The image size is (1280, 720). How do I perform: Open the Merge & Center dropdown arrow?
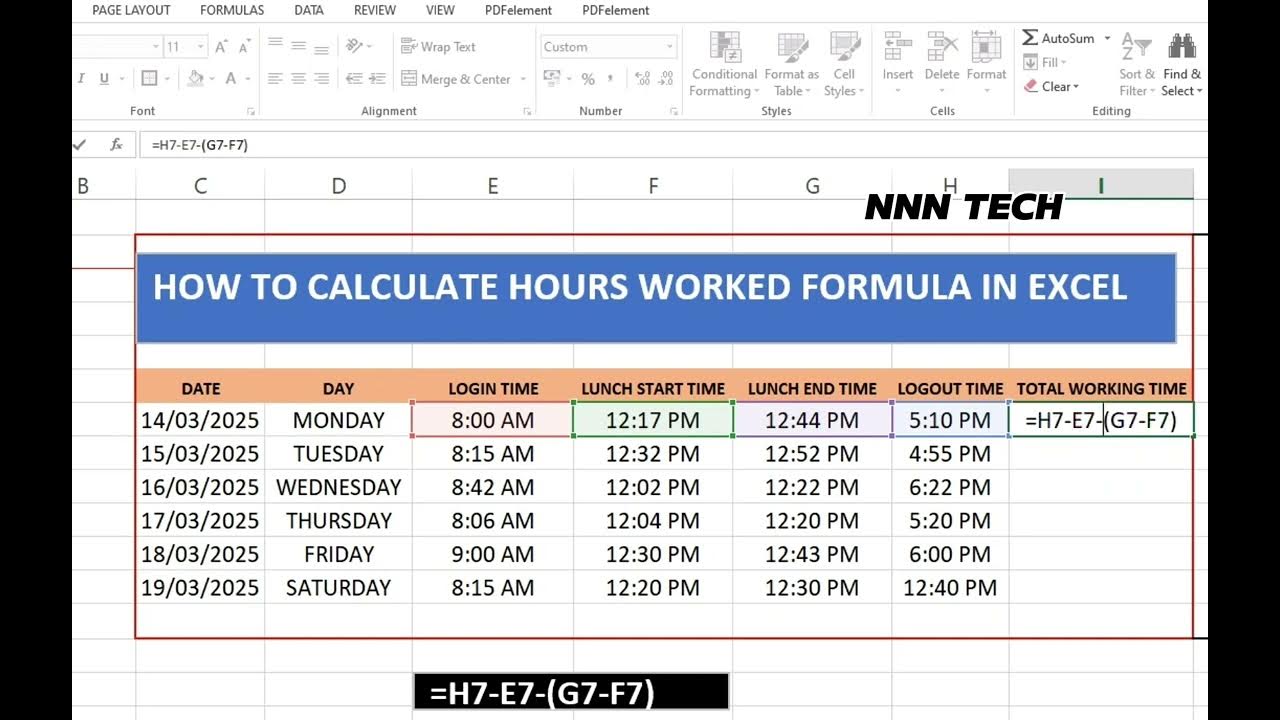(524, 79)
